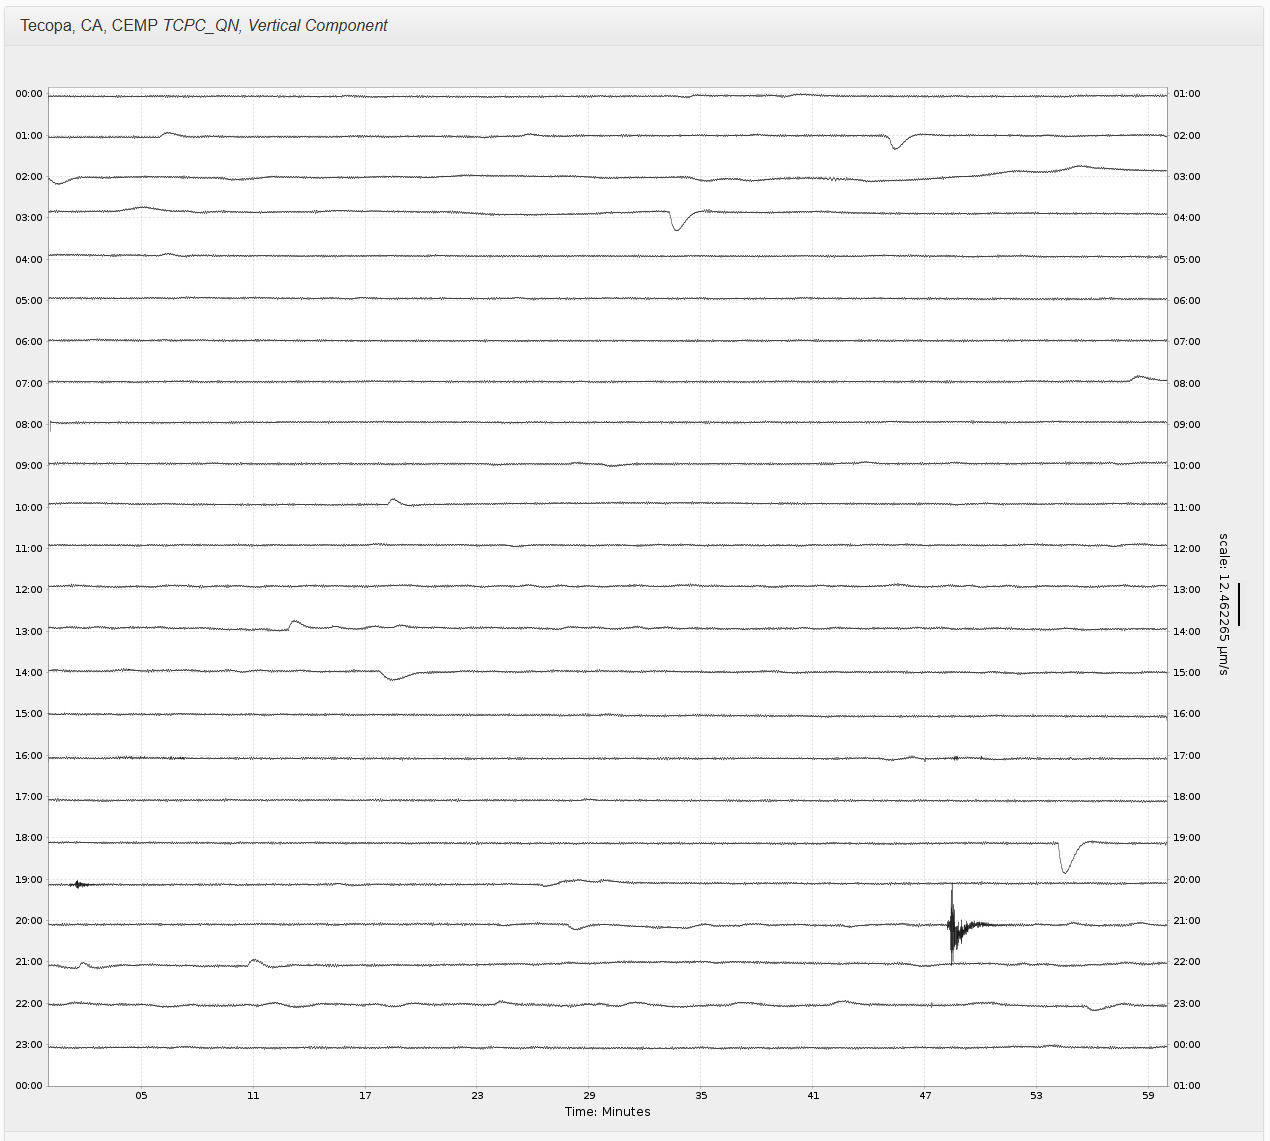The height and width of the screenshot is (1141, 1270).
Task: Click the dip on the 14:00 trace
Action: coord(394,675)
